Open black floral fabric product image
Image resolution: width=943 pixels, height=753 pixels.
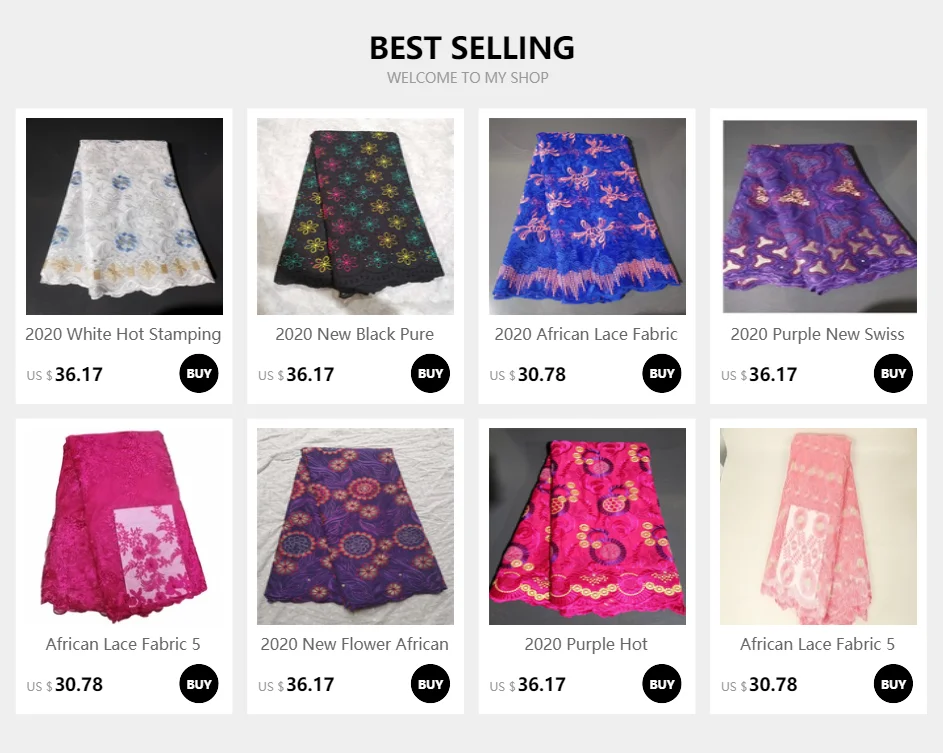355,217
